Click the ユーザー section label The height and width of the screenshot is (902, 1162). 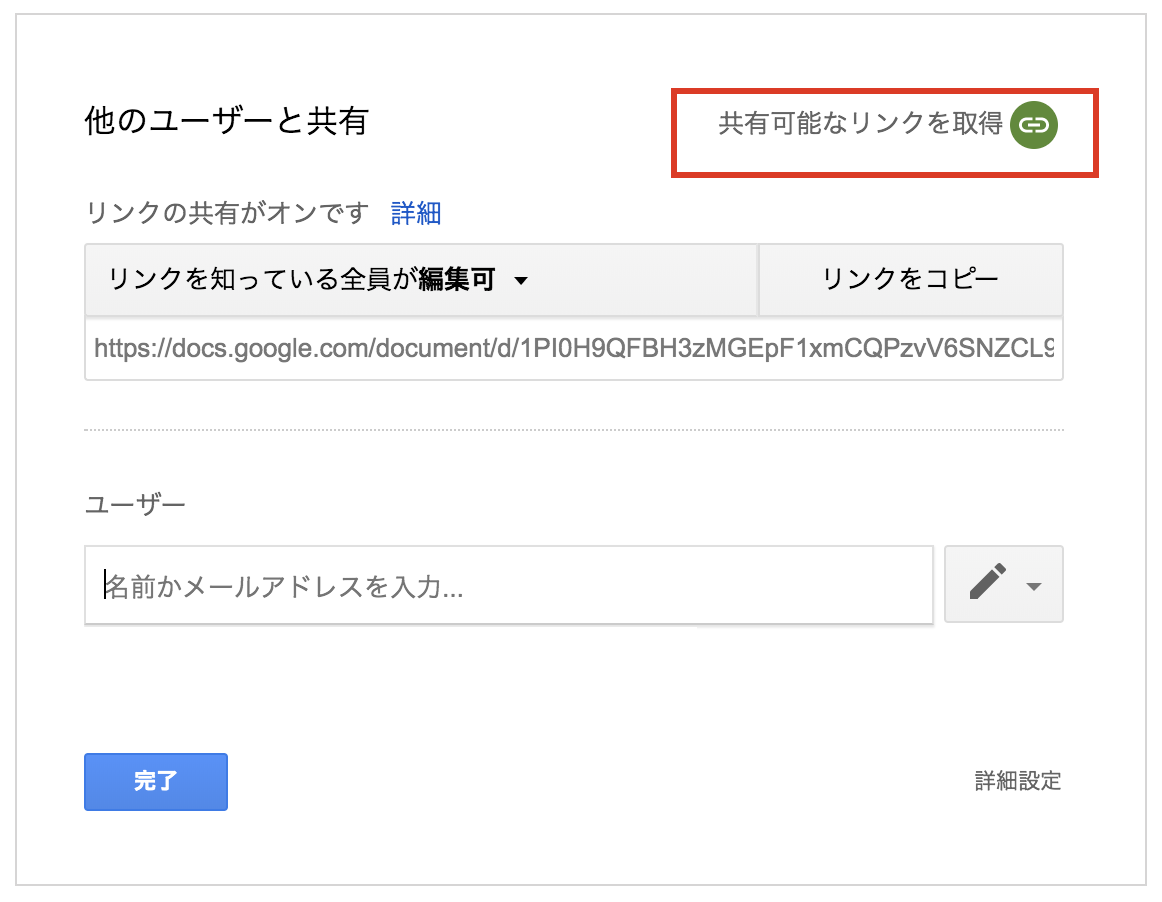coord(135,505)
